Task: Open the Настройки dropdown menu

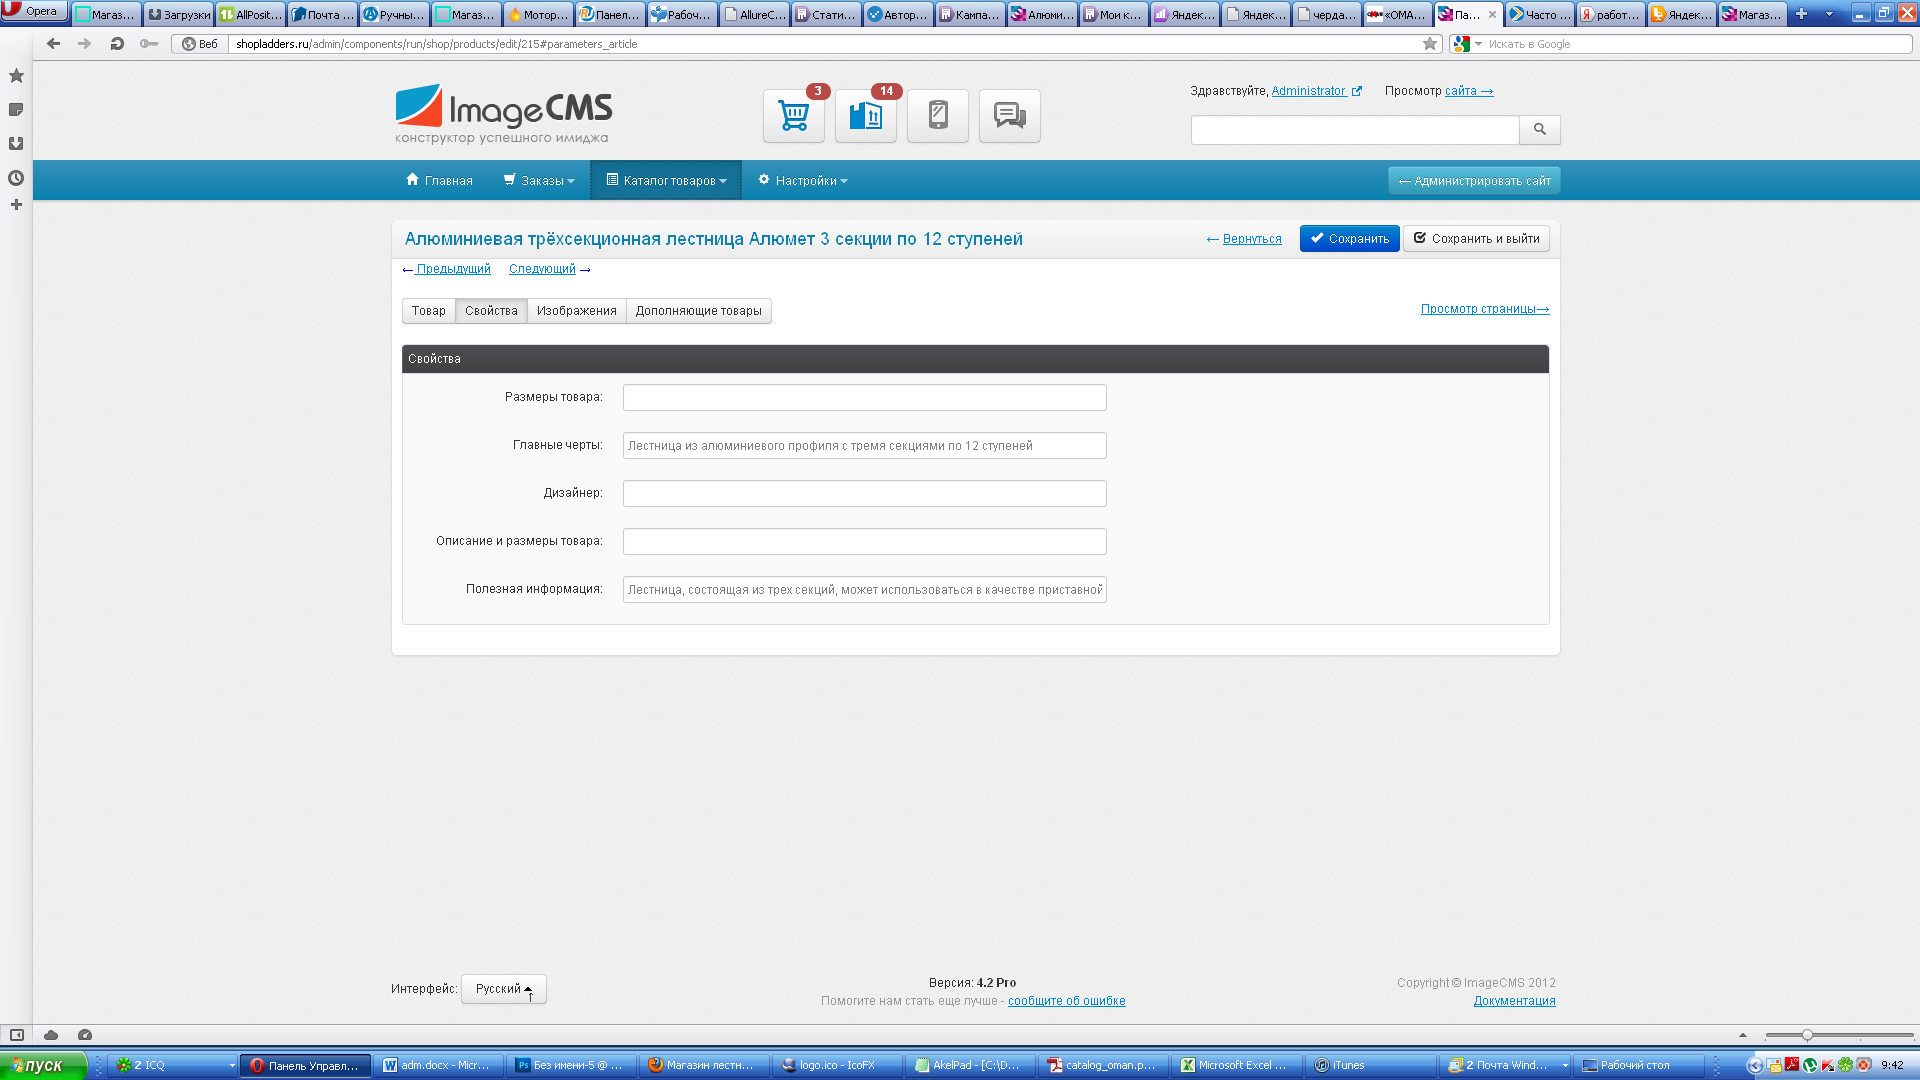Action: pos(803,181)
